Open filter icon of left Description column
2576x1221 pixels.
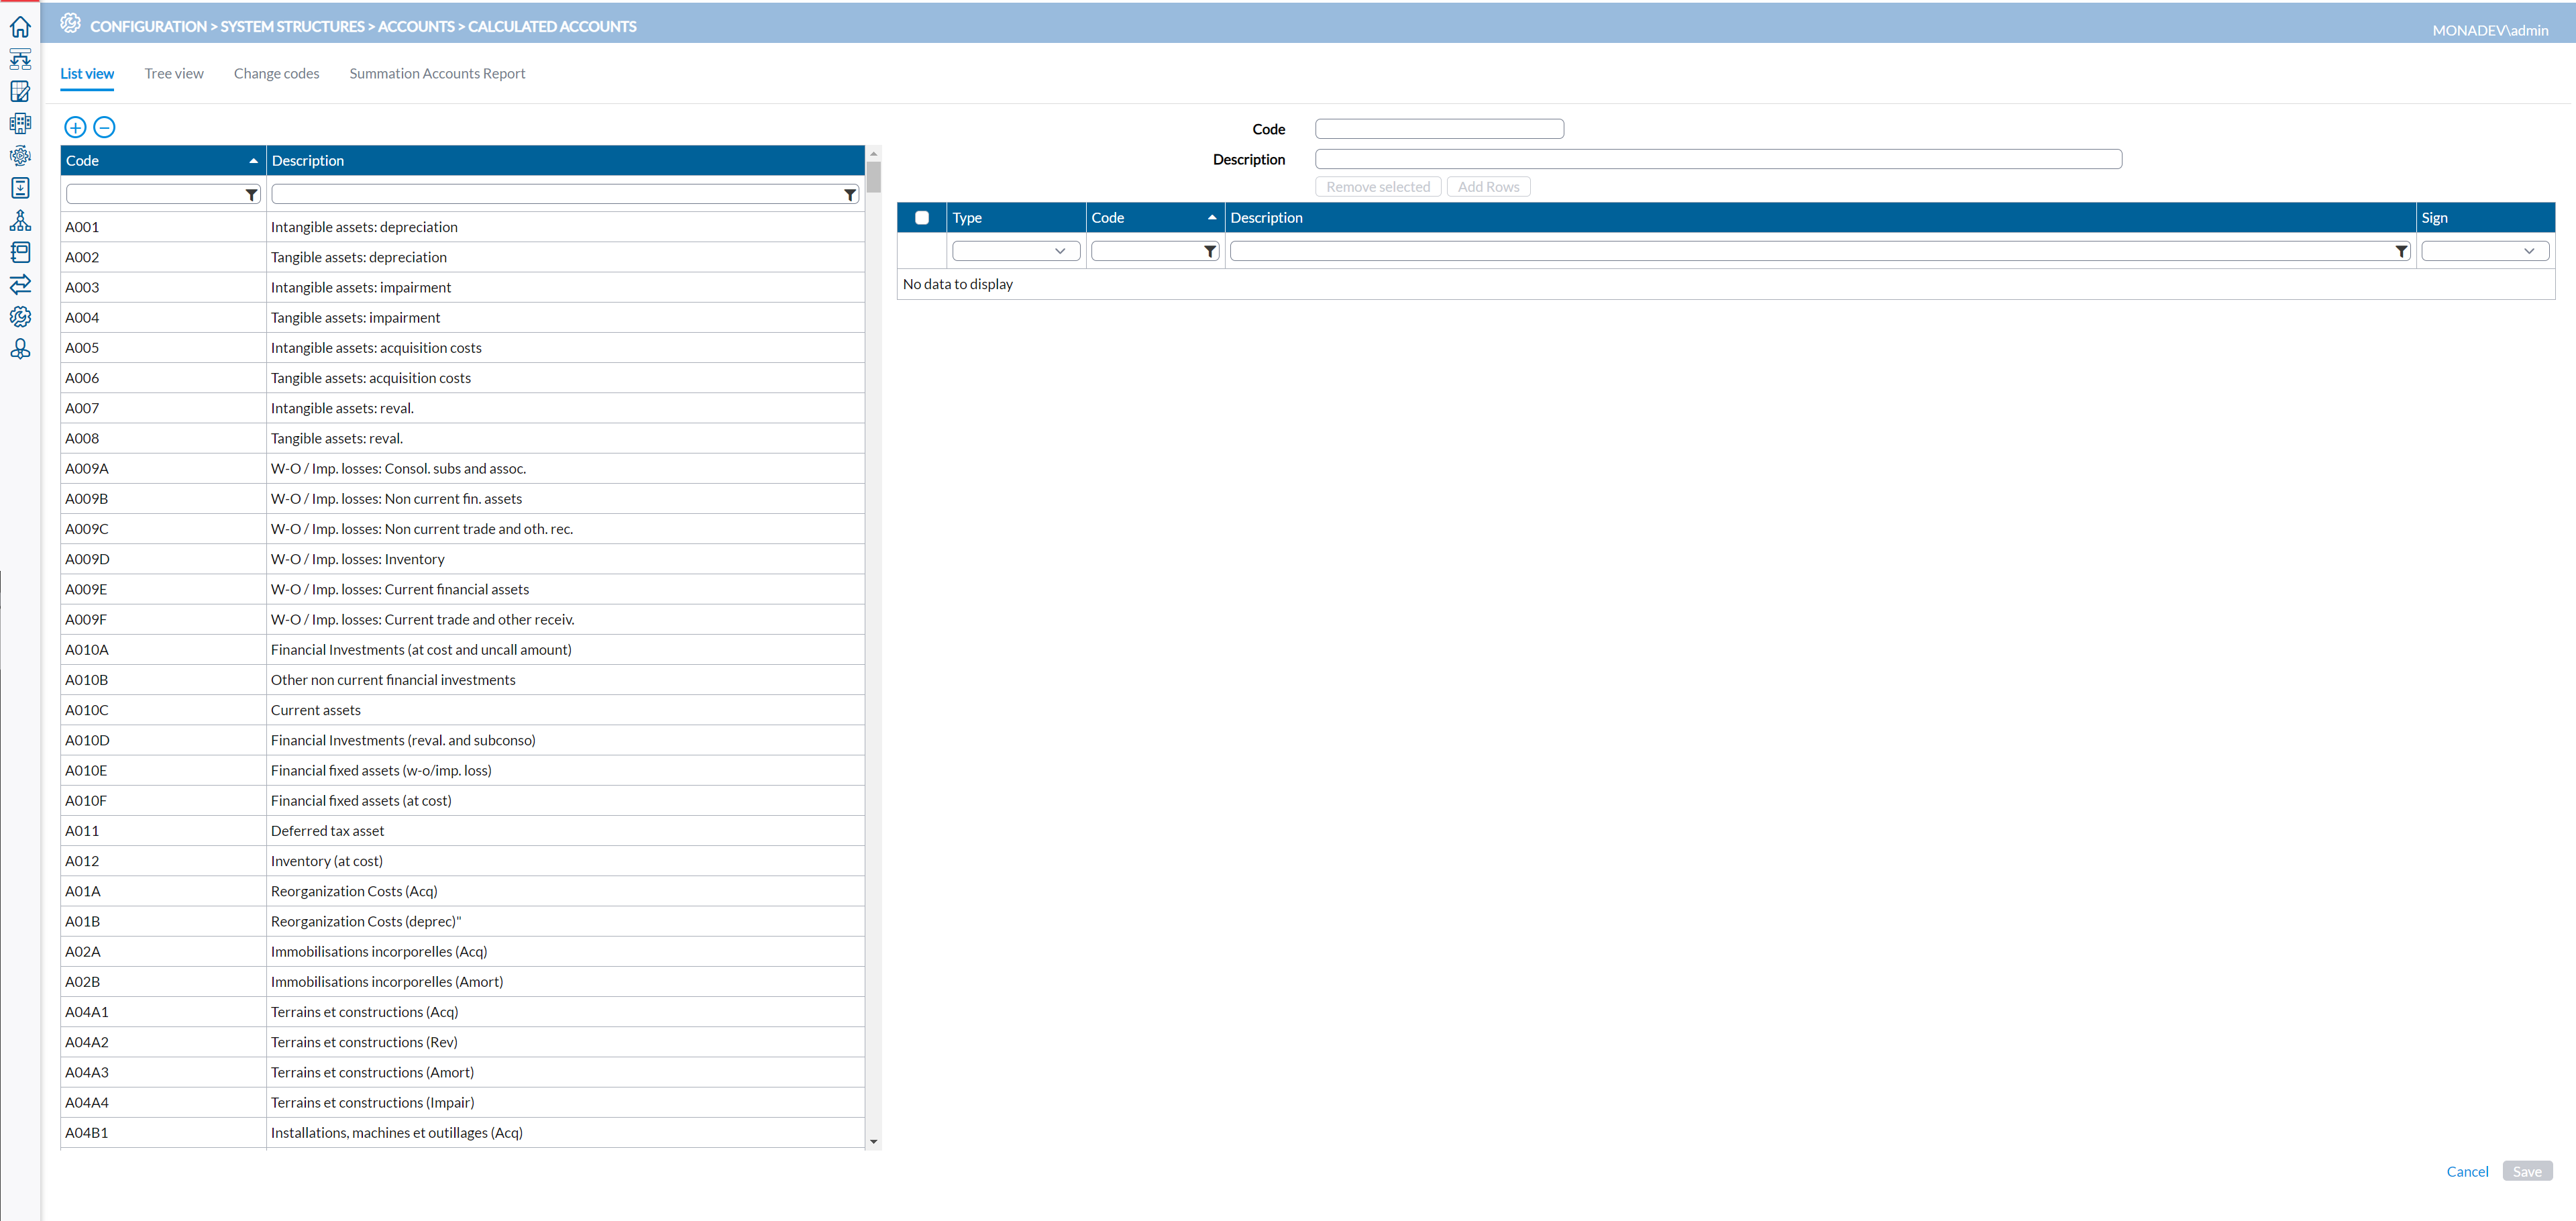click(x=849, y=194)
